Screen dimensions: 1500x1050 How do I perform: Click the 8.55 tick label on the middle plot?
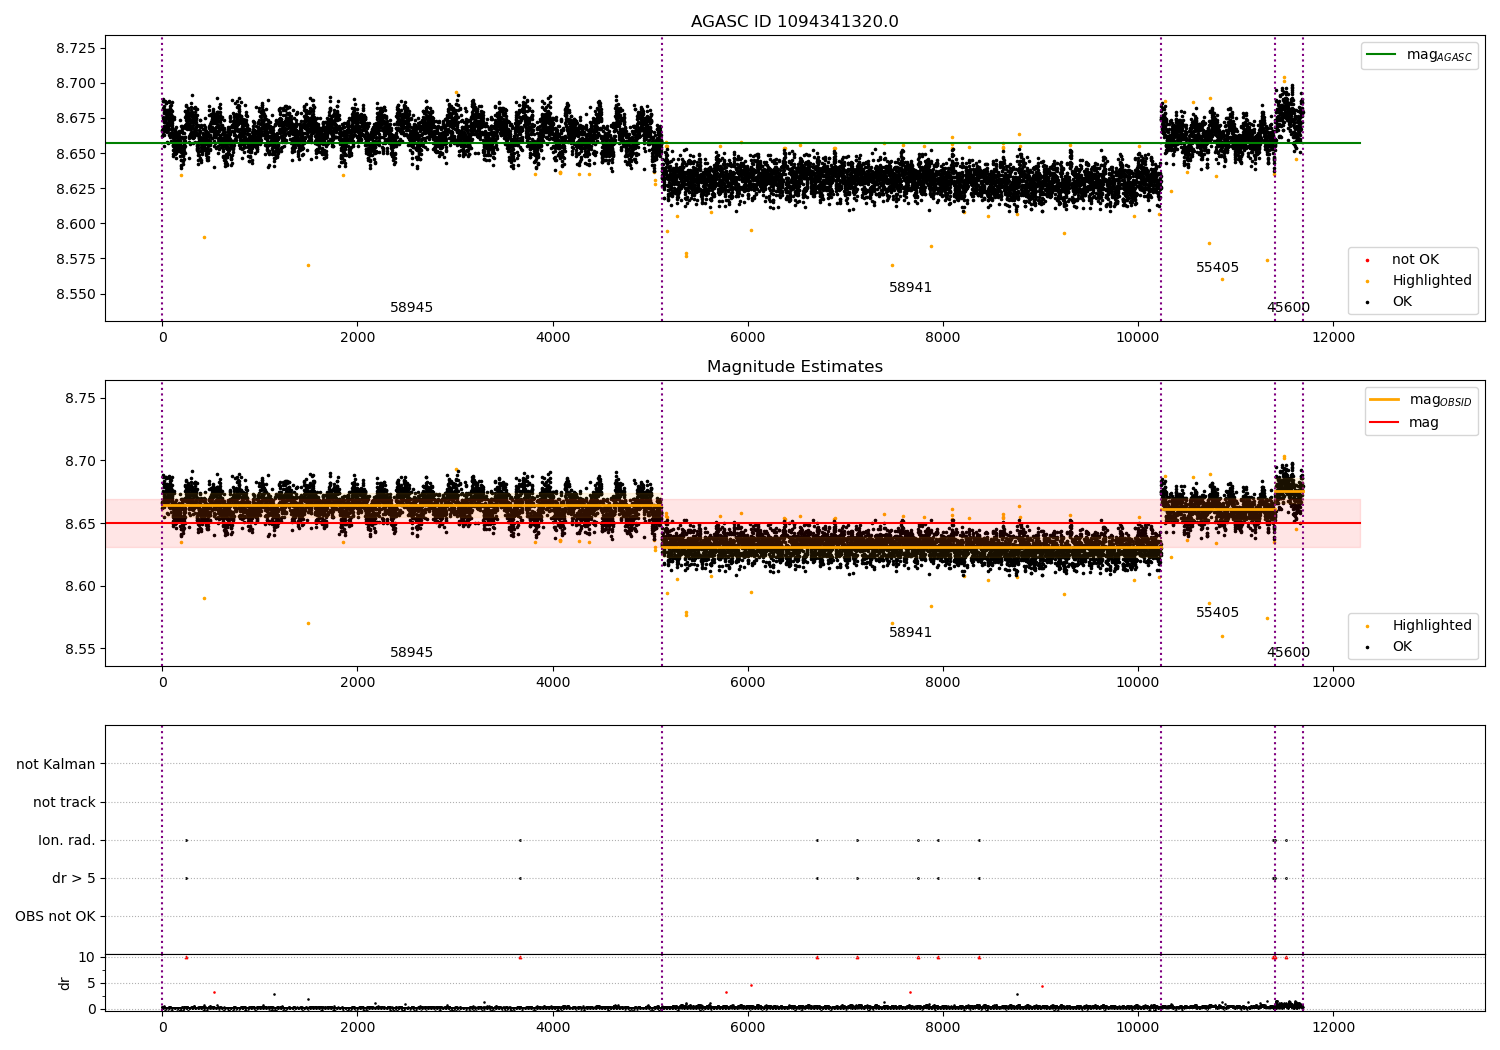click(x=80, y=649)
